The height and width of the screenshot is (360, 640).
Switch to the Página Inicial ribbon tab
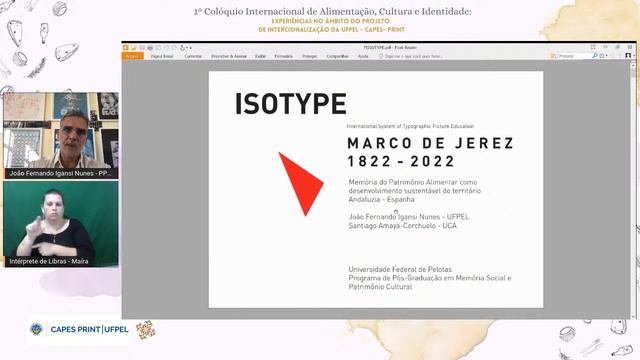coord(162,56)
